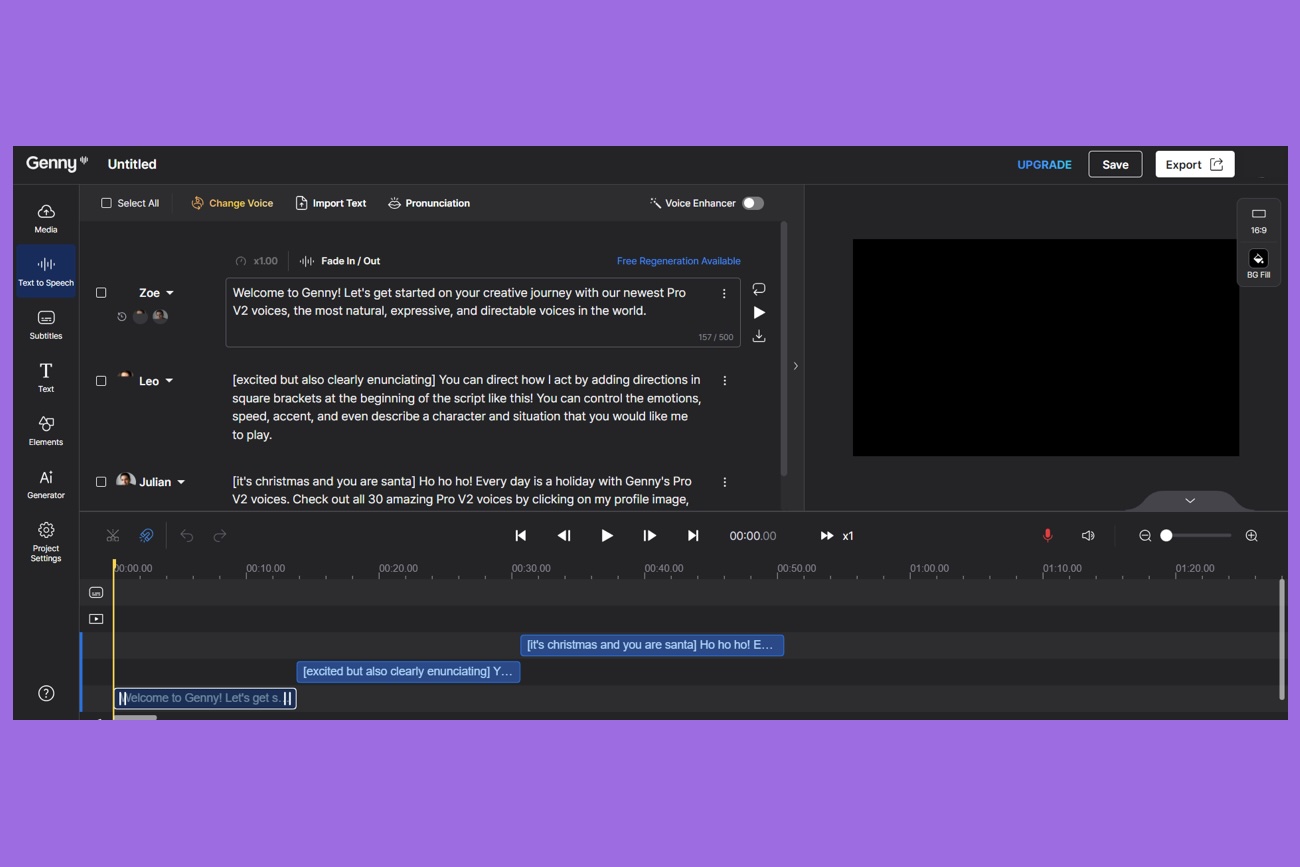Viewport: 1300px width, 867px height.
Task: Open the Text sidebar tab
Action: pyautogui.click(x=46, y=377)
